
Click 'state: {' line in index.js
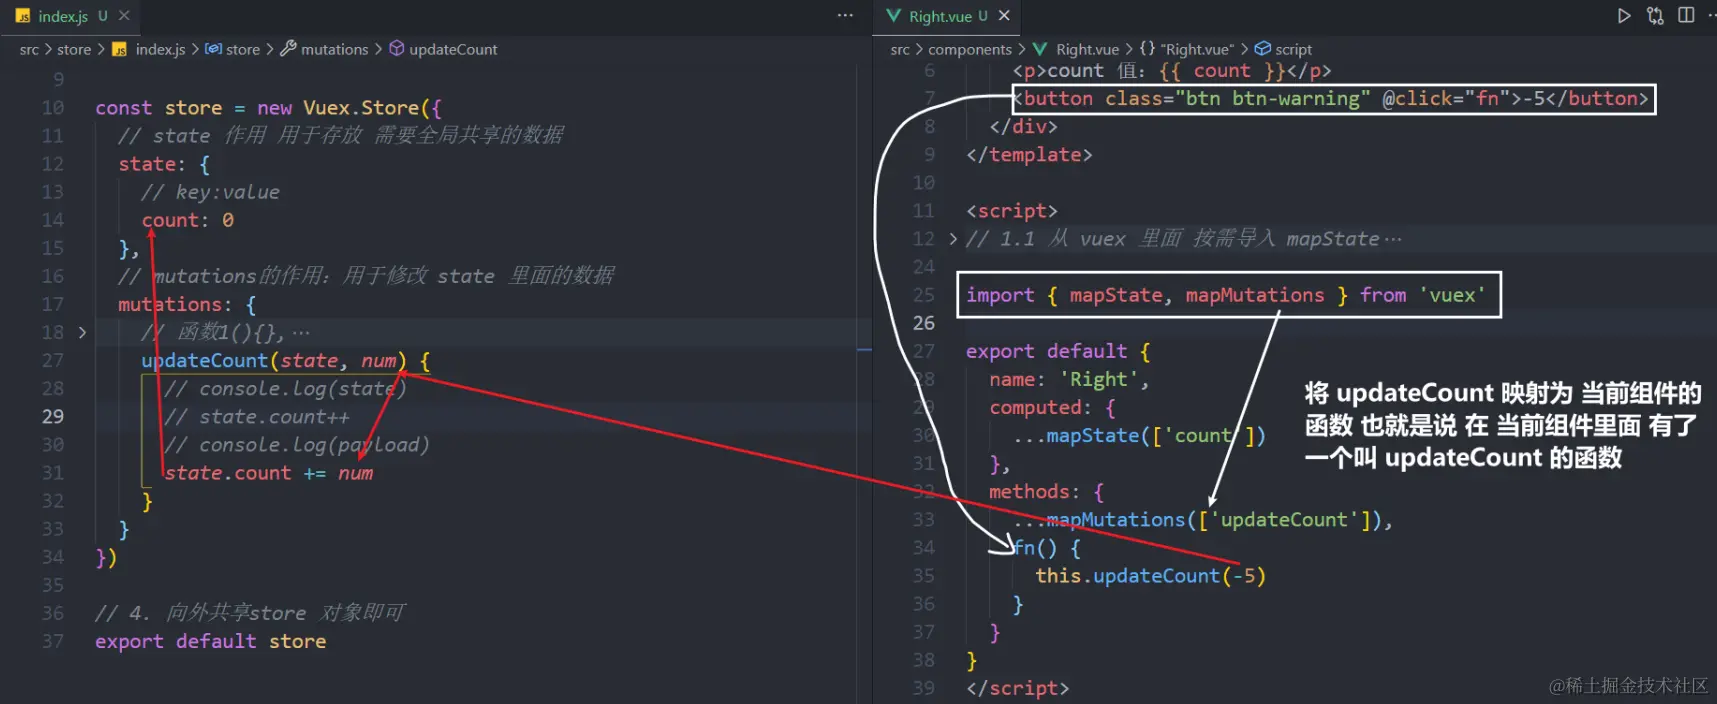click(x=164, y=164)
